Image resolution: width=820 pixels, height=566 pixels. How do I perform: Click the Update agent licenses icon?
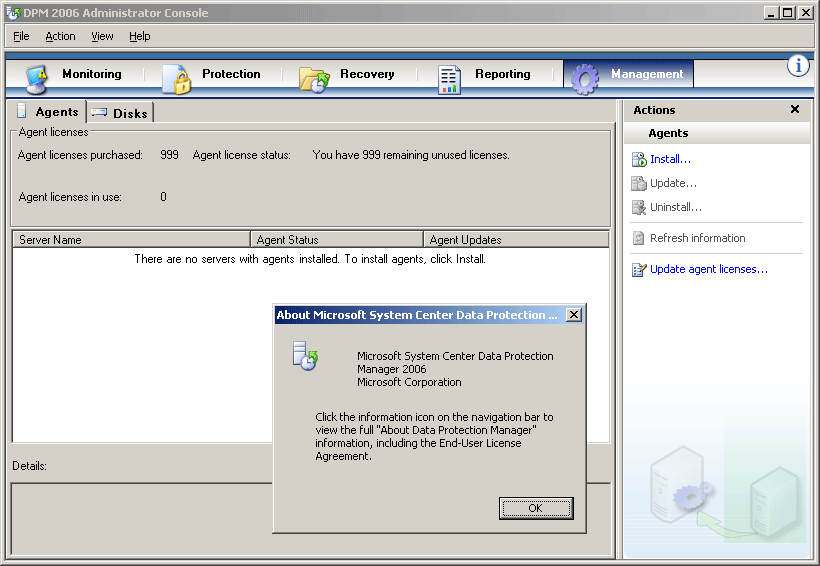[x=639, y=269]
